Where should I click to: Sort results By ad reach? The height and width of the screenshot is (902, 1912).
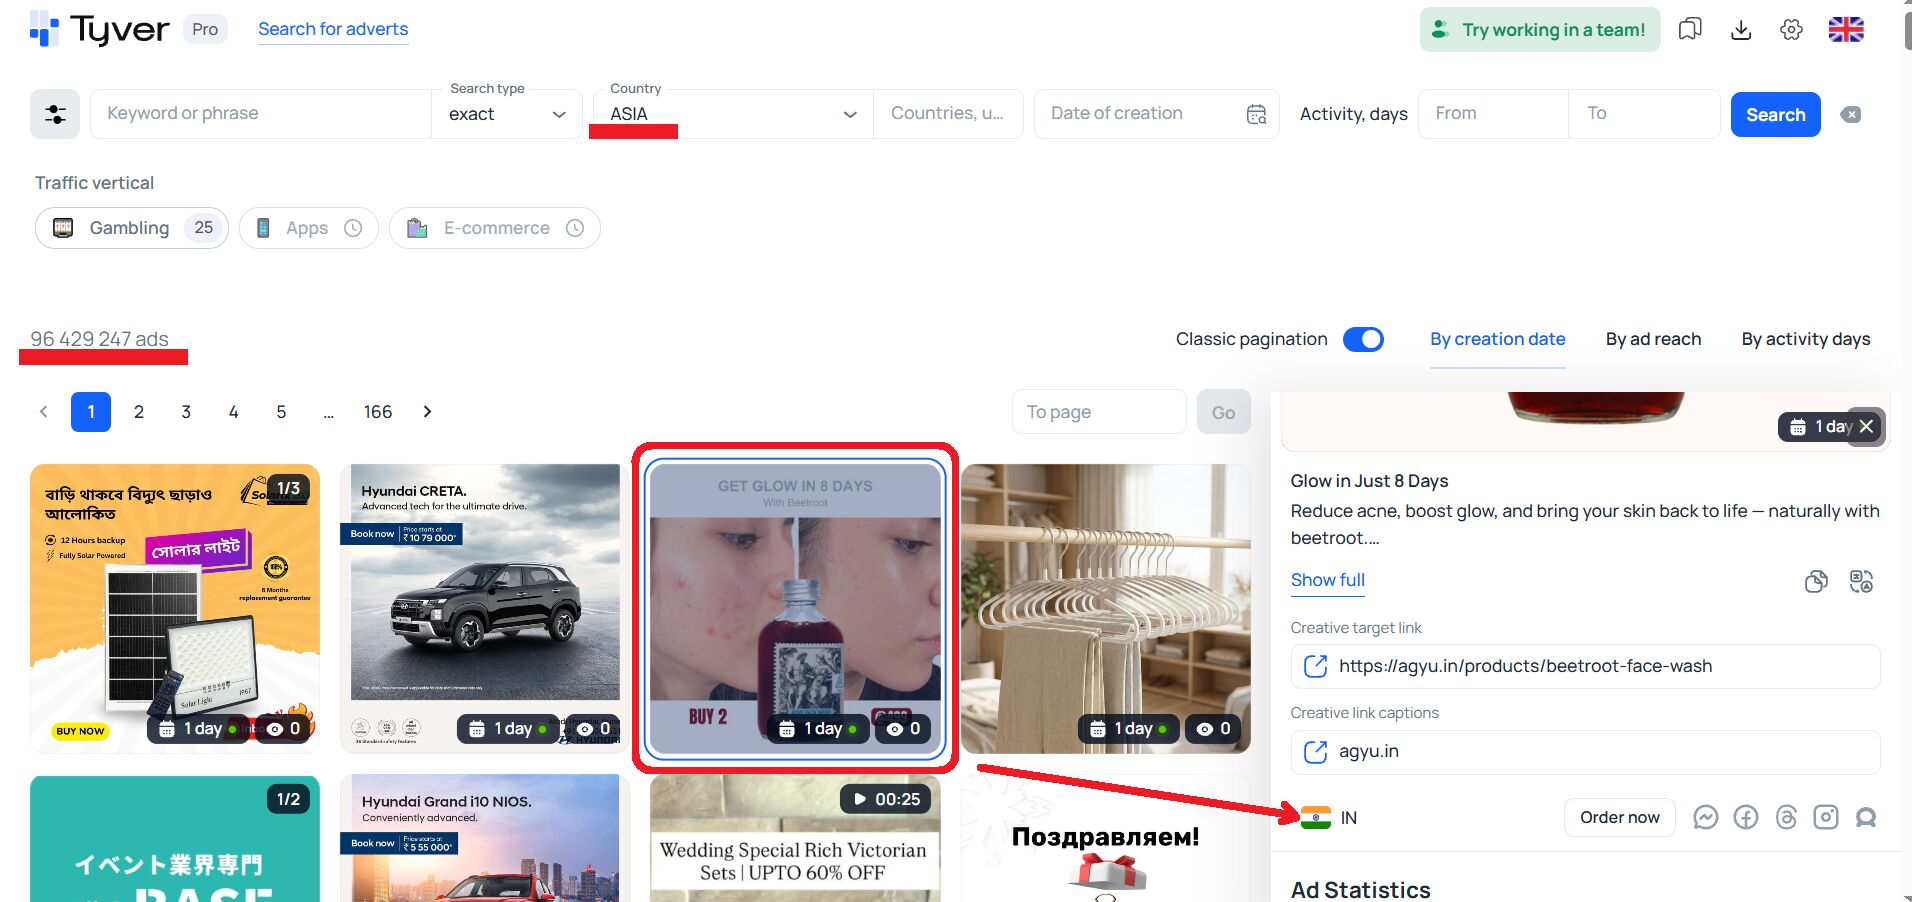pos(1653,339)
